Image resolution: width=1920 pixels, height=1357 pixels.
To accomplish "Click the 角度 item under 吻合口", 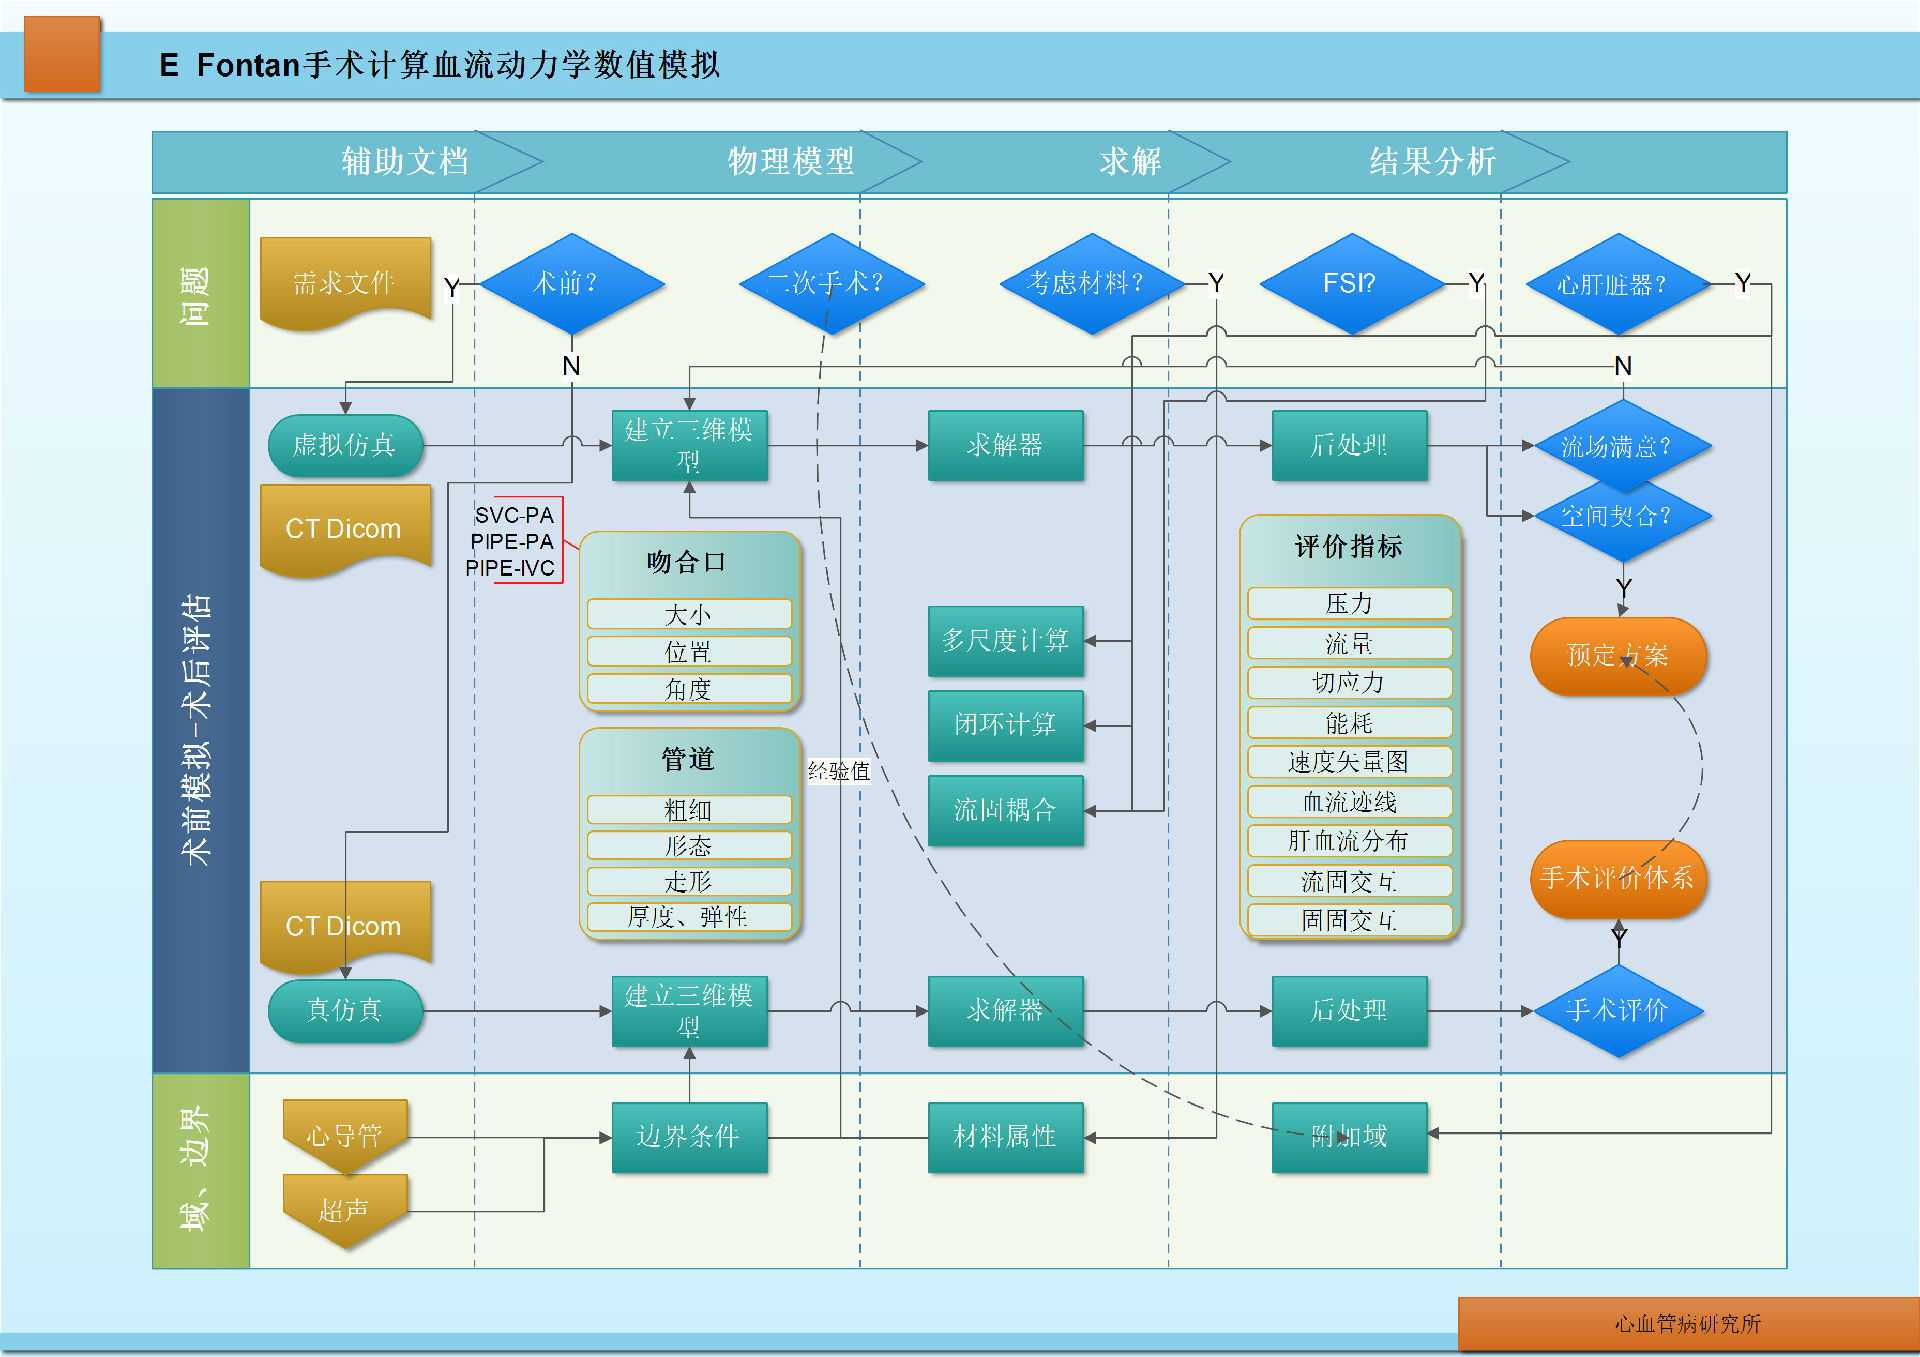I will (689, 689).
